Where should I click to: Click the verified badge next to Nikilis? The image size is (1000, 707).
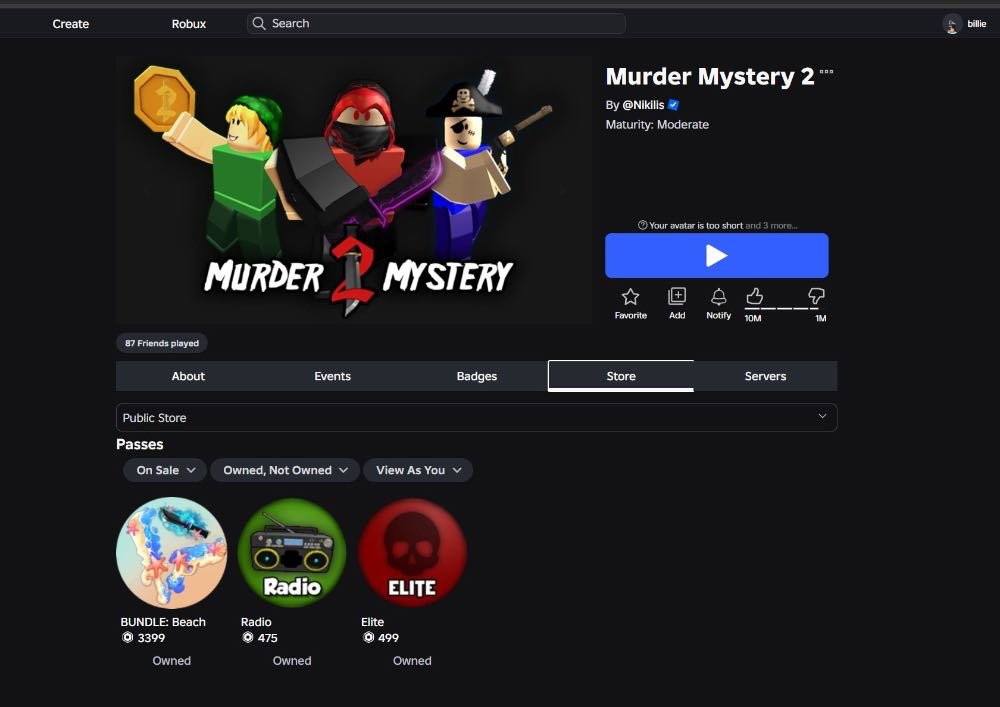[x=673, y=105]
